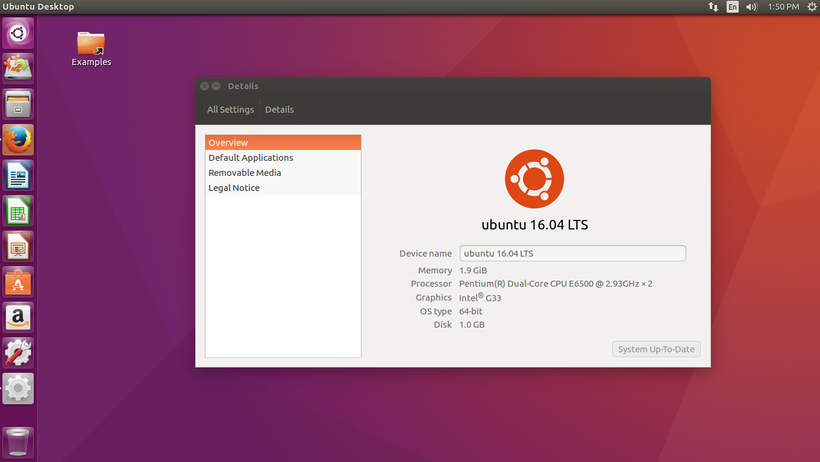This screenshot has height=462, width=820.
Task: Click the Disk value 1.0 GB
Action: pos(472,324)
